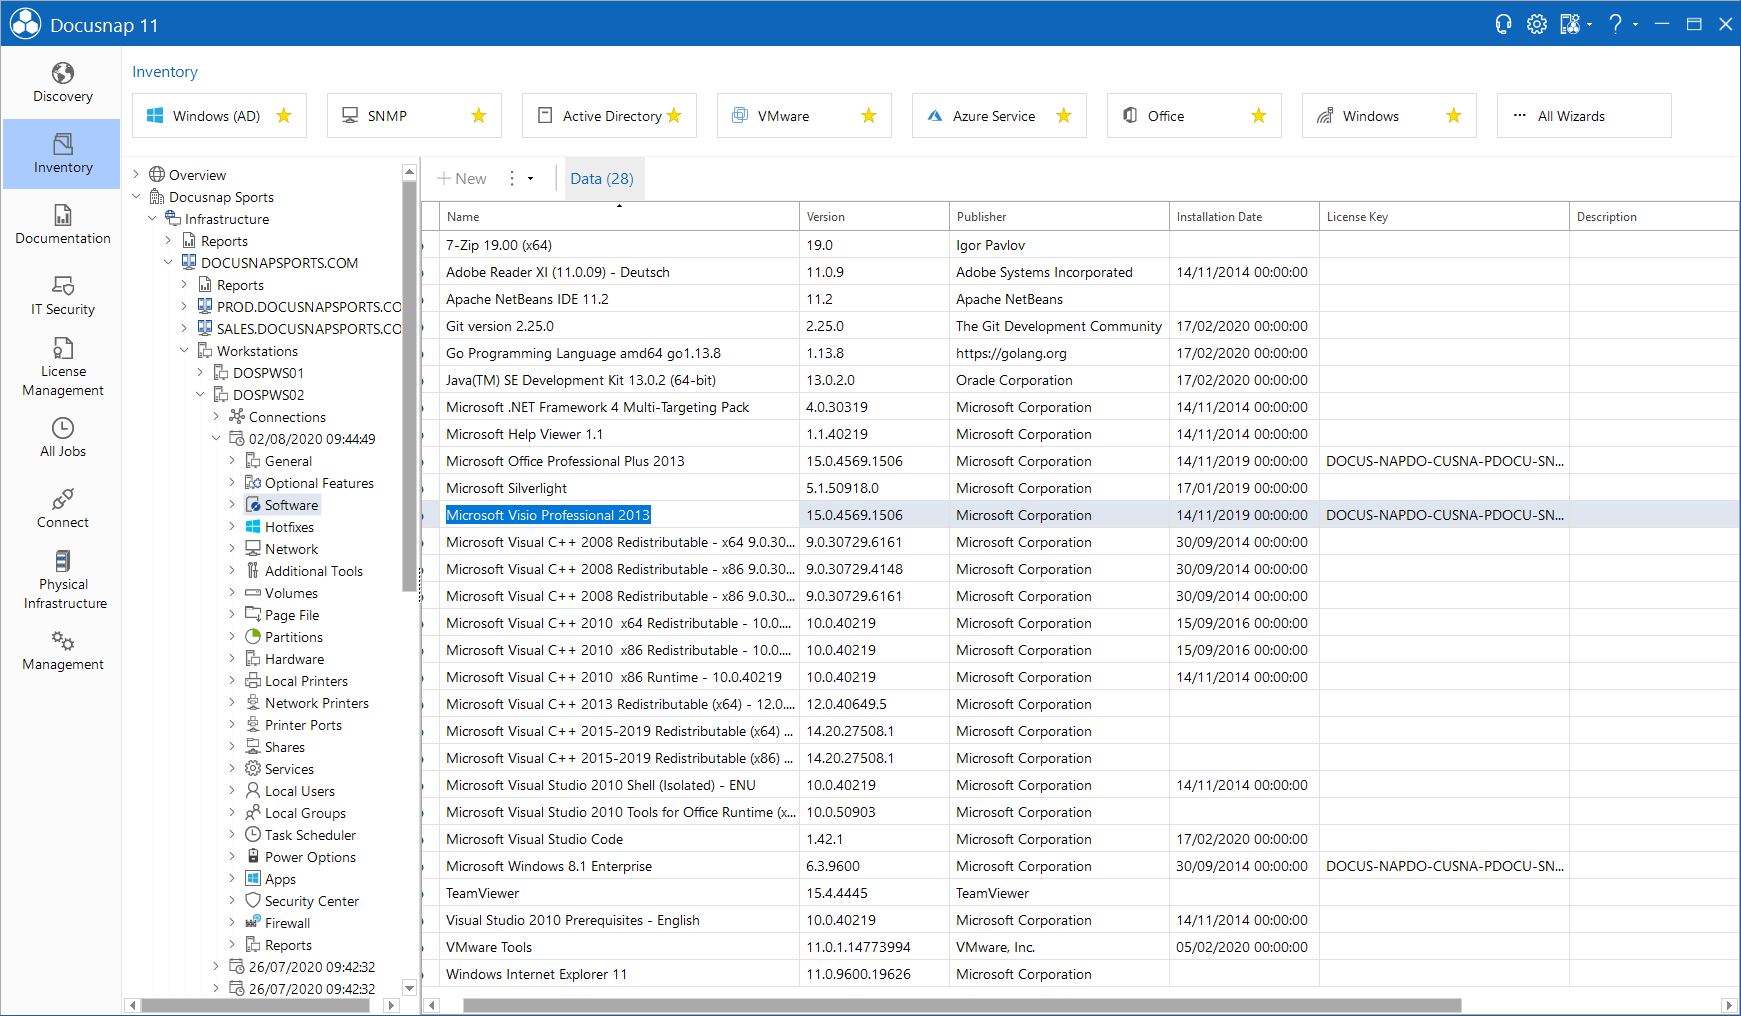The width and height of the screenshot is (1741, 1016).
Task: Open License Management module
Action: (62, 367)
